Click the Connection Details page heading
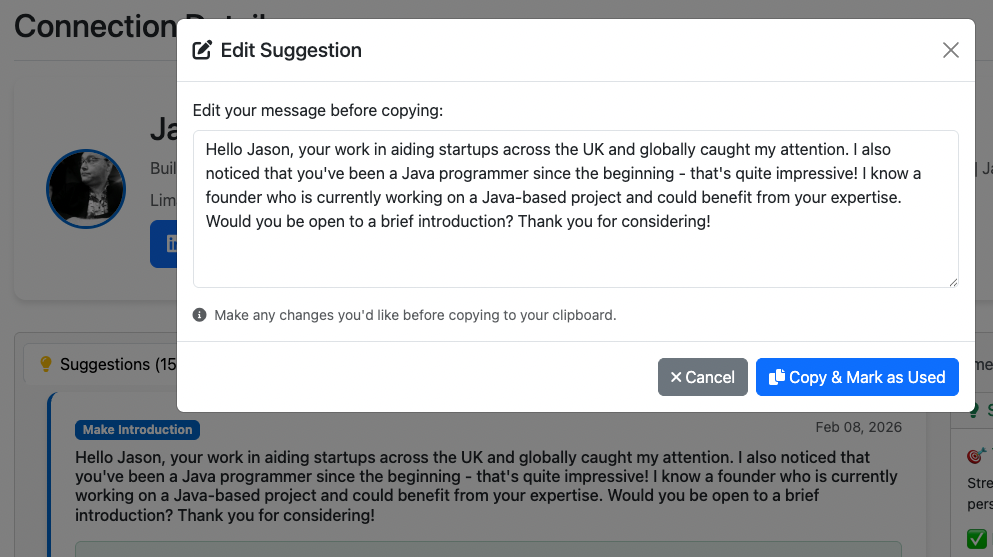This screenshot has height=557, width=993. [x=95, y=25]
